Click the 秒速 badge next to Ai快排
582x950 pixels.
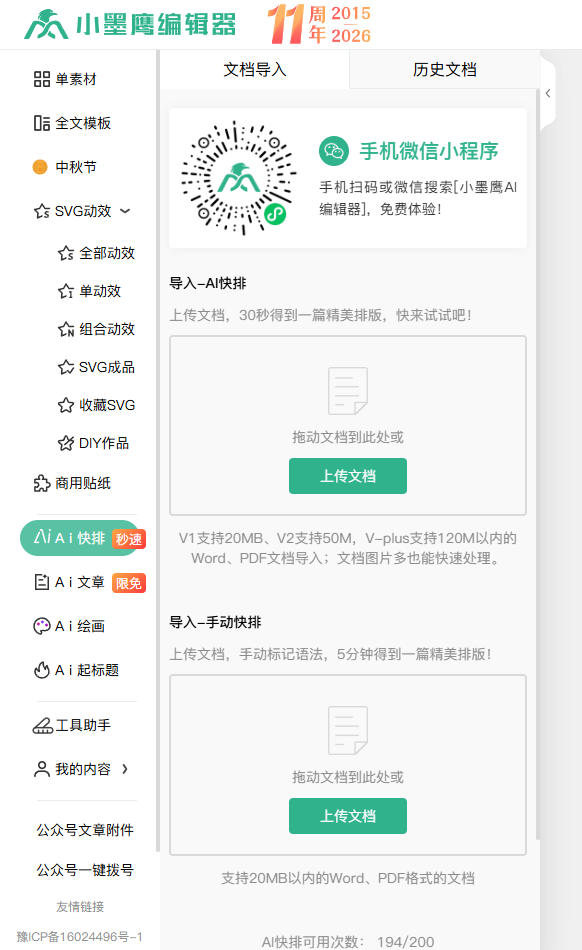pyautogui.click(x=128, y=539)
